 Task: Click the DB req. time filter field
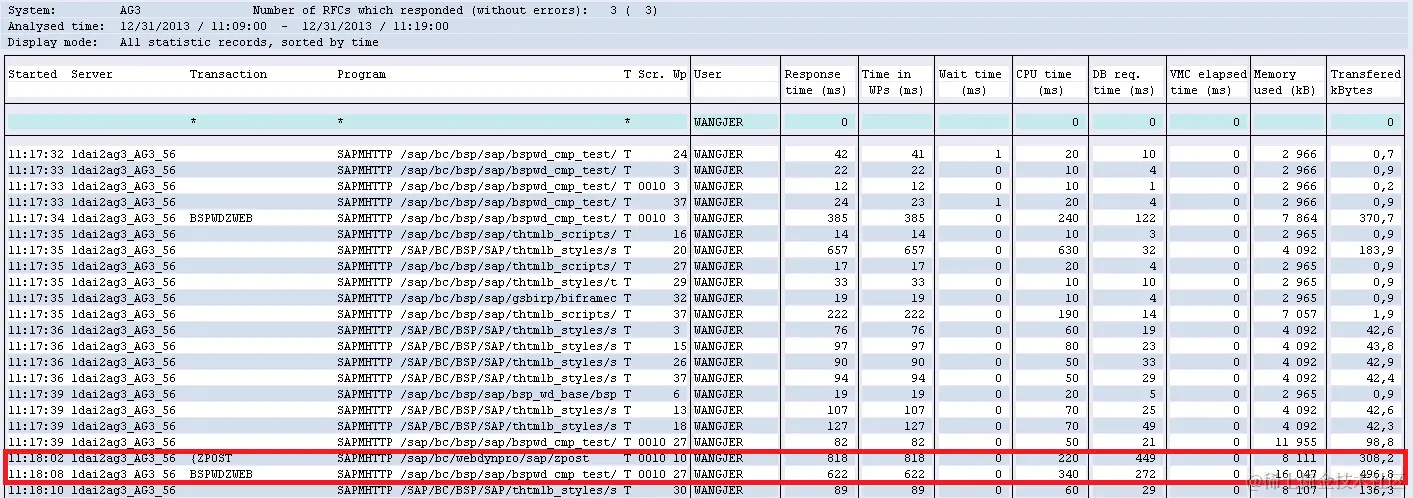point(1126,122)
